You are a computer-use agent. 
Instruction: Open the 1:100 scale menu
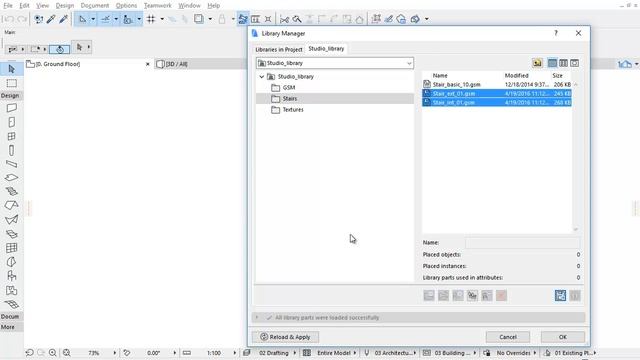click(214, 353)
